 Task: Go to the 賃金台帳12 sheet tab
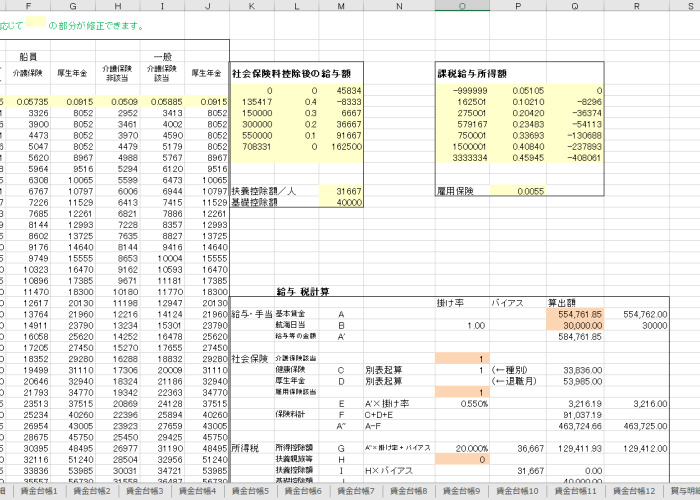click(634, 491)
